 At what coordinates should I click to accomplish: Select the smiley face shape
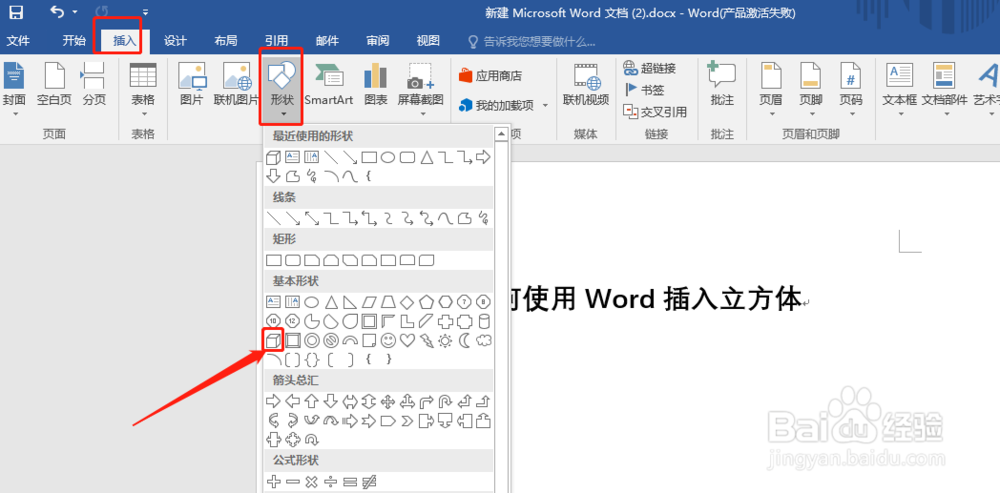(x=388, y=341)
